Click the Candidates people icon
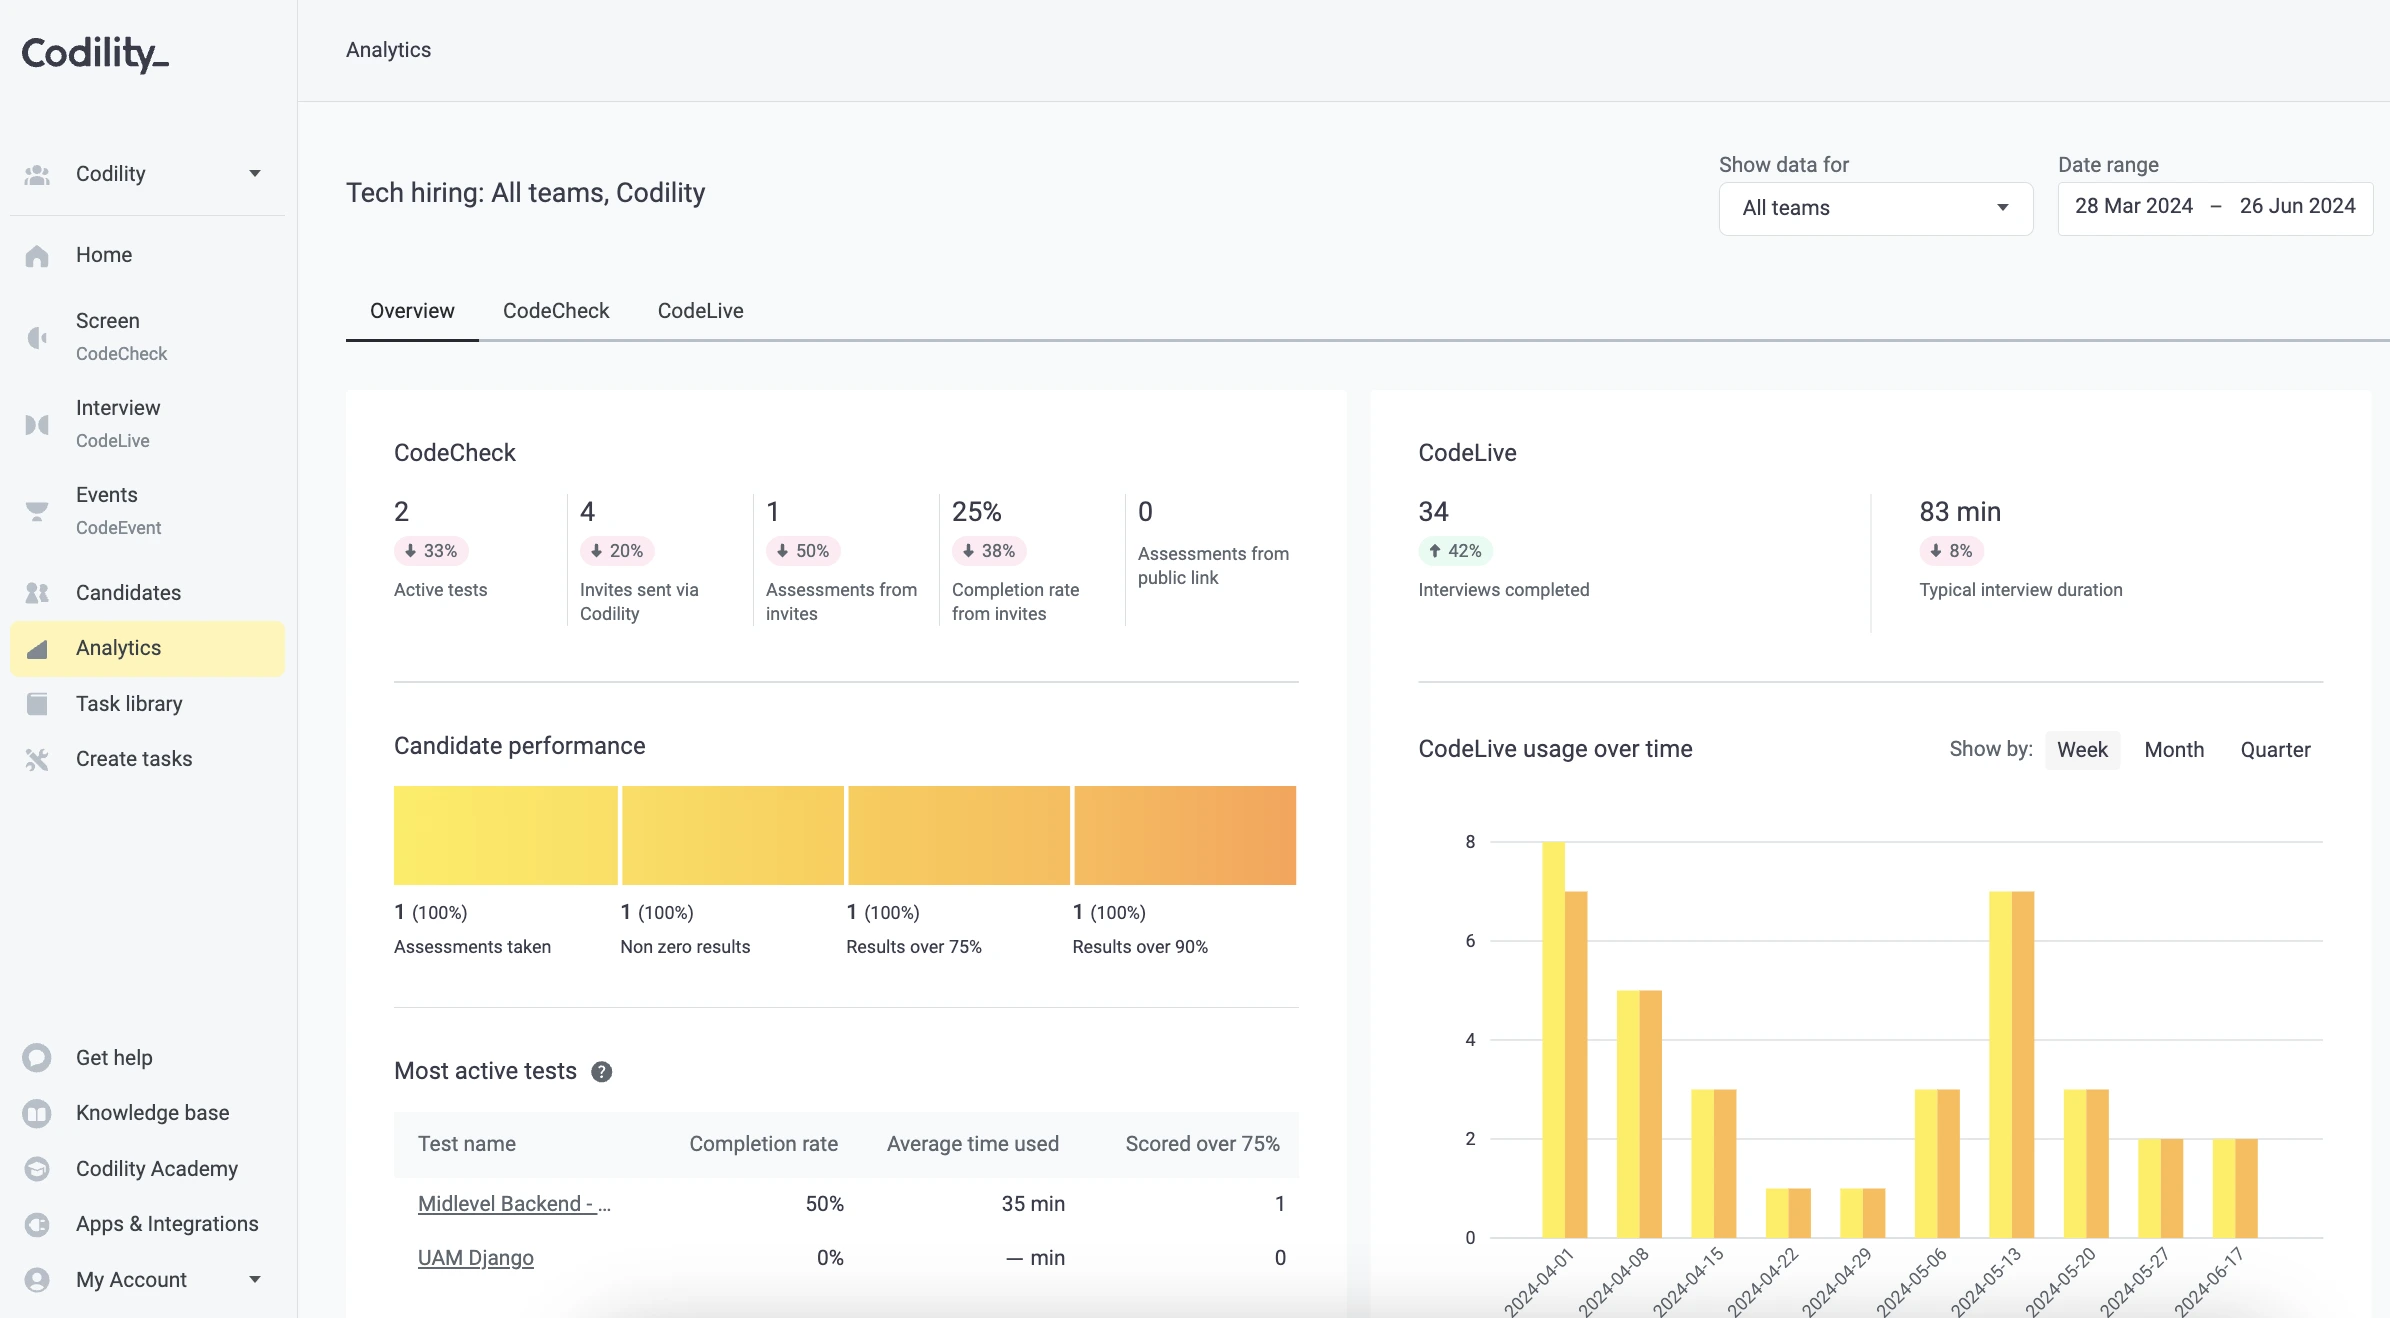Image resolution: width=2390 pixels, height=1318 pixels. (37, 593)
